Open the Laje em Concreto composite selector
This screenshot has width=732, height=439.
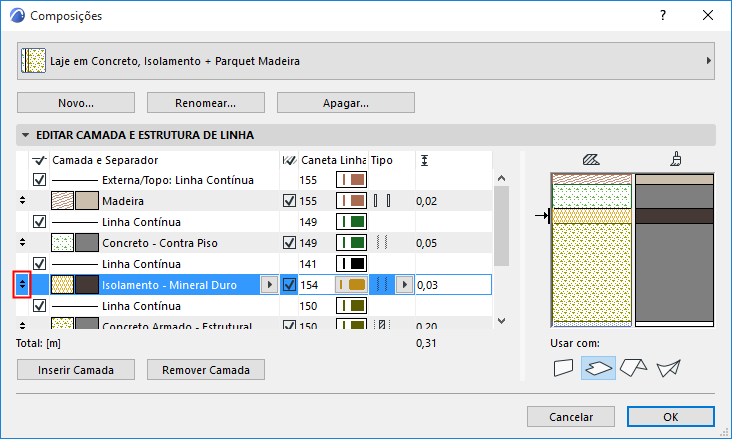tap(366, 61)
